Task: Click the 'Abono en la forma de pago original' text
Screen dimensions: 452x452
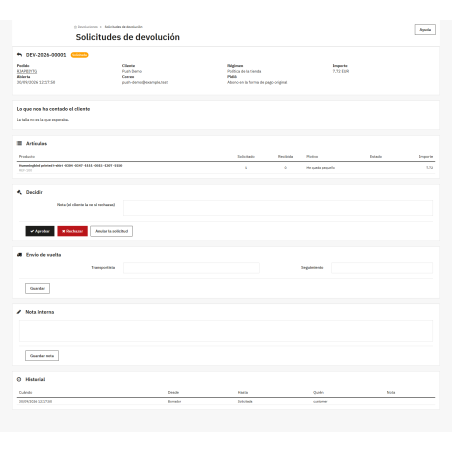Action: [257, 82]
